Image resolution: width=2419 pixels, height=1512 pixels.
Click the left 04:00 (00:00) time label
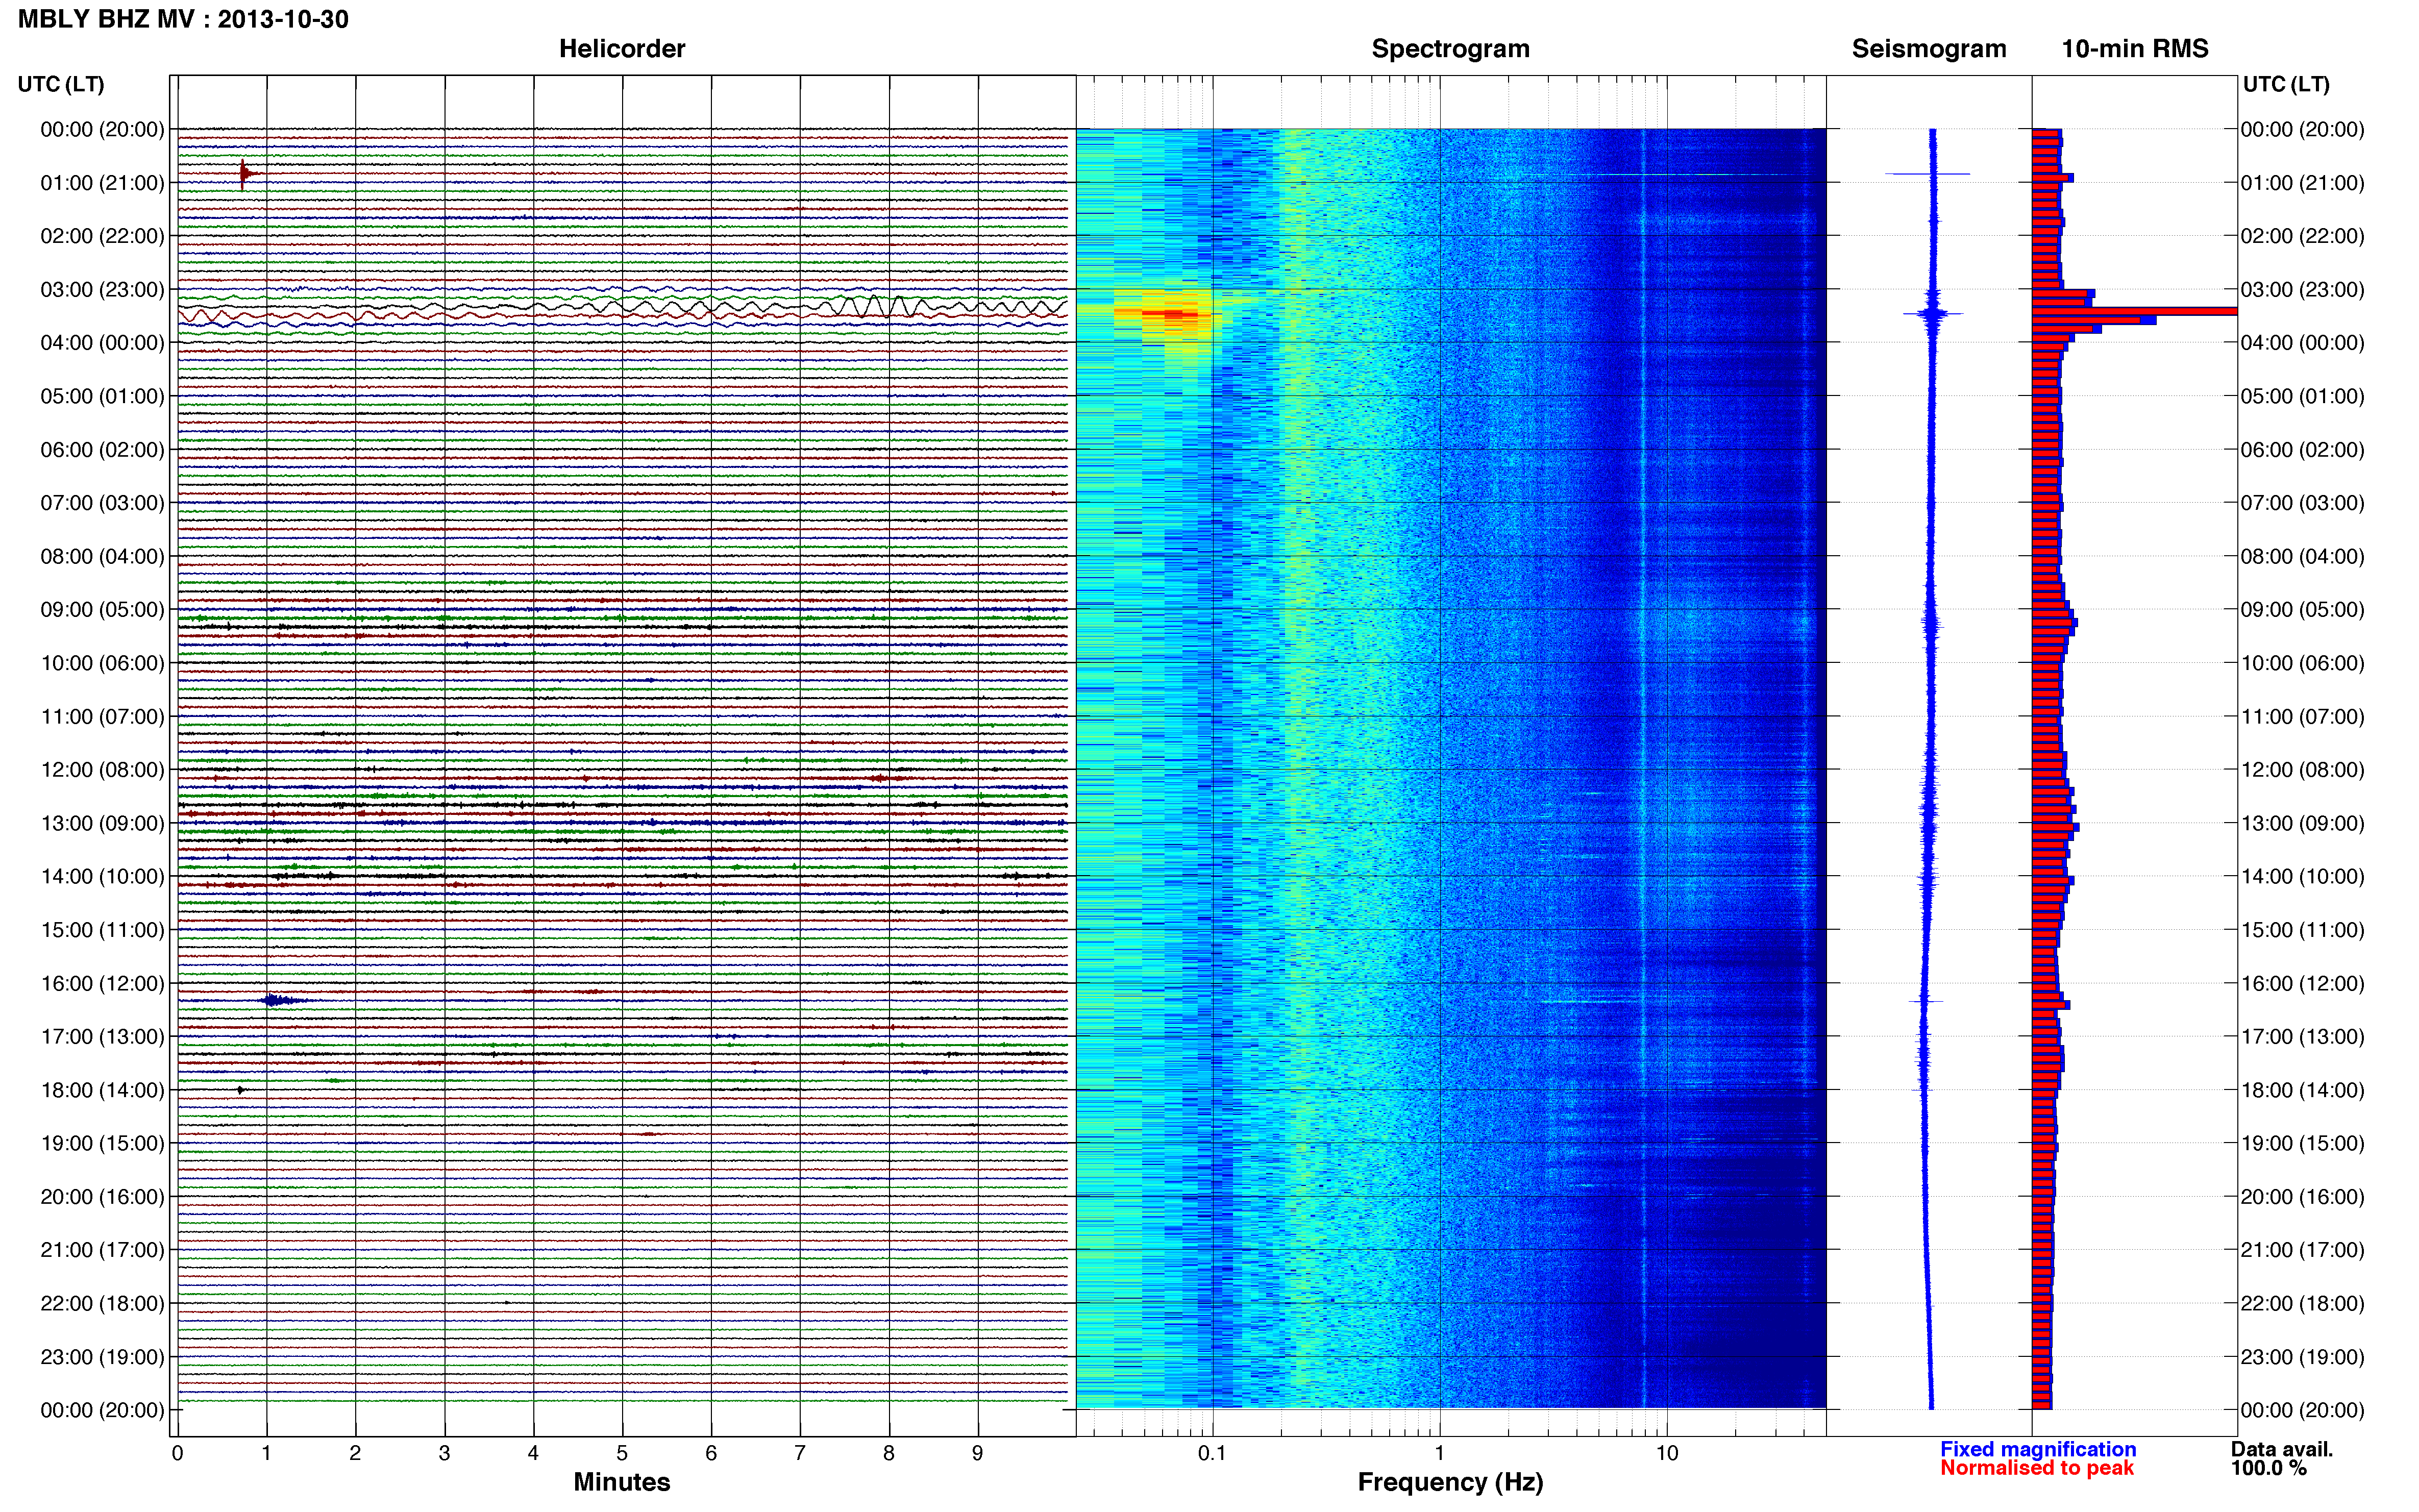coord(102,343)
